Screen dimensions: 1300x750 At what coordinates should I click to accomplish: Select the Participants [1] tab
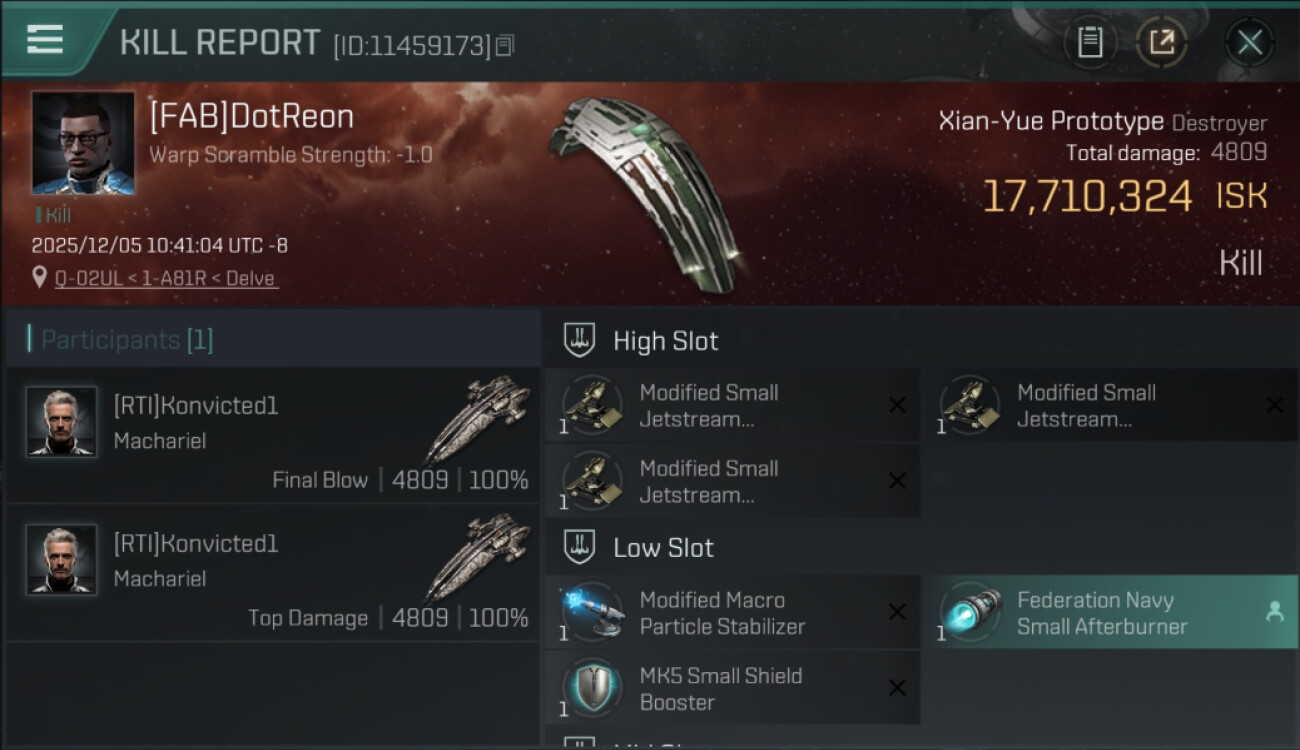127,340
